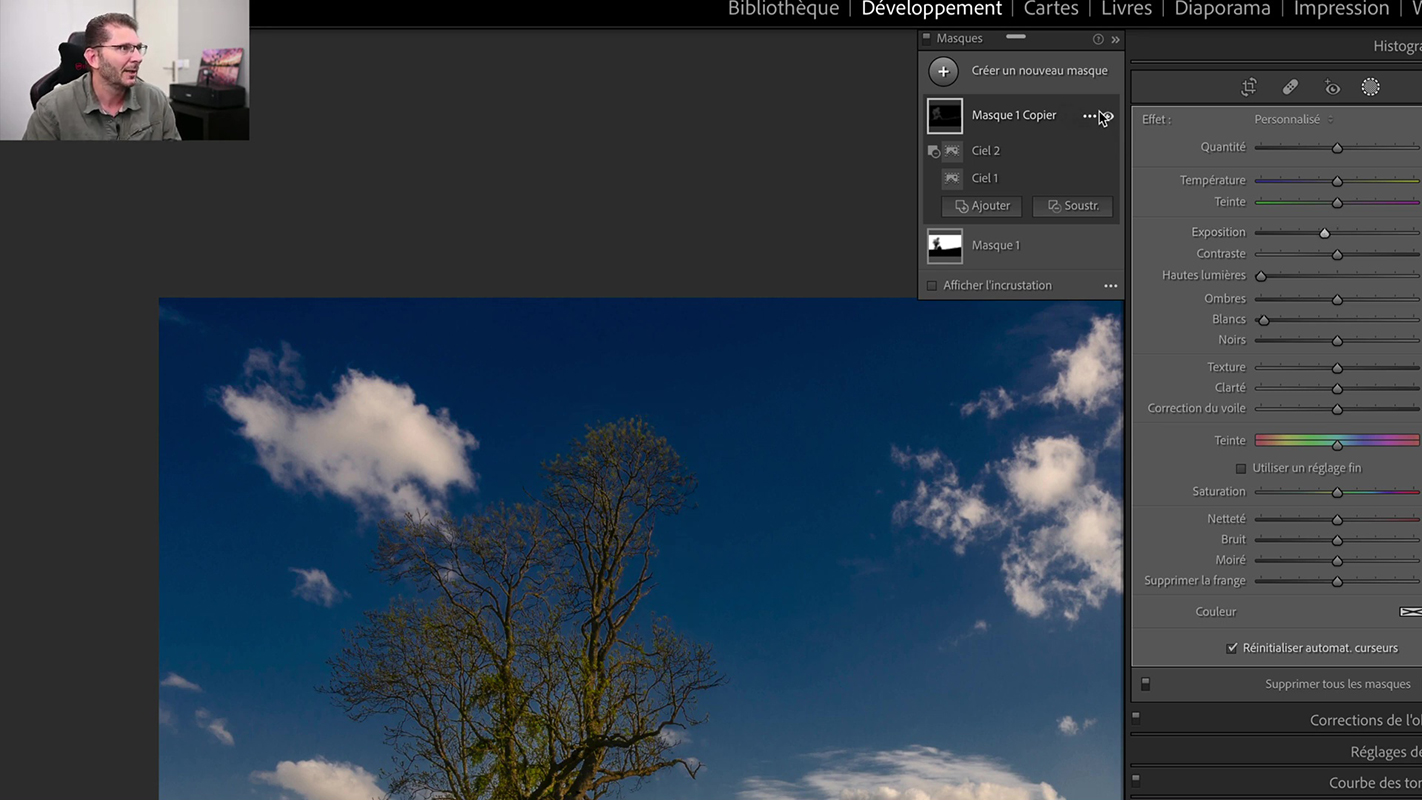The image size is (1422, 800).
Task: Click the plus icon to create new mask
Action: (943, 71)
